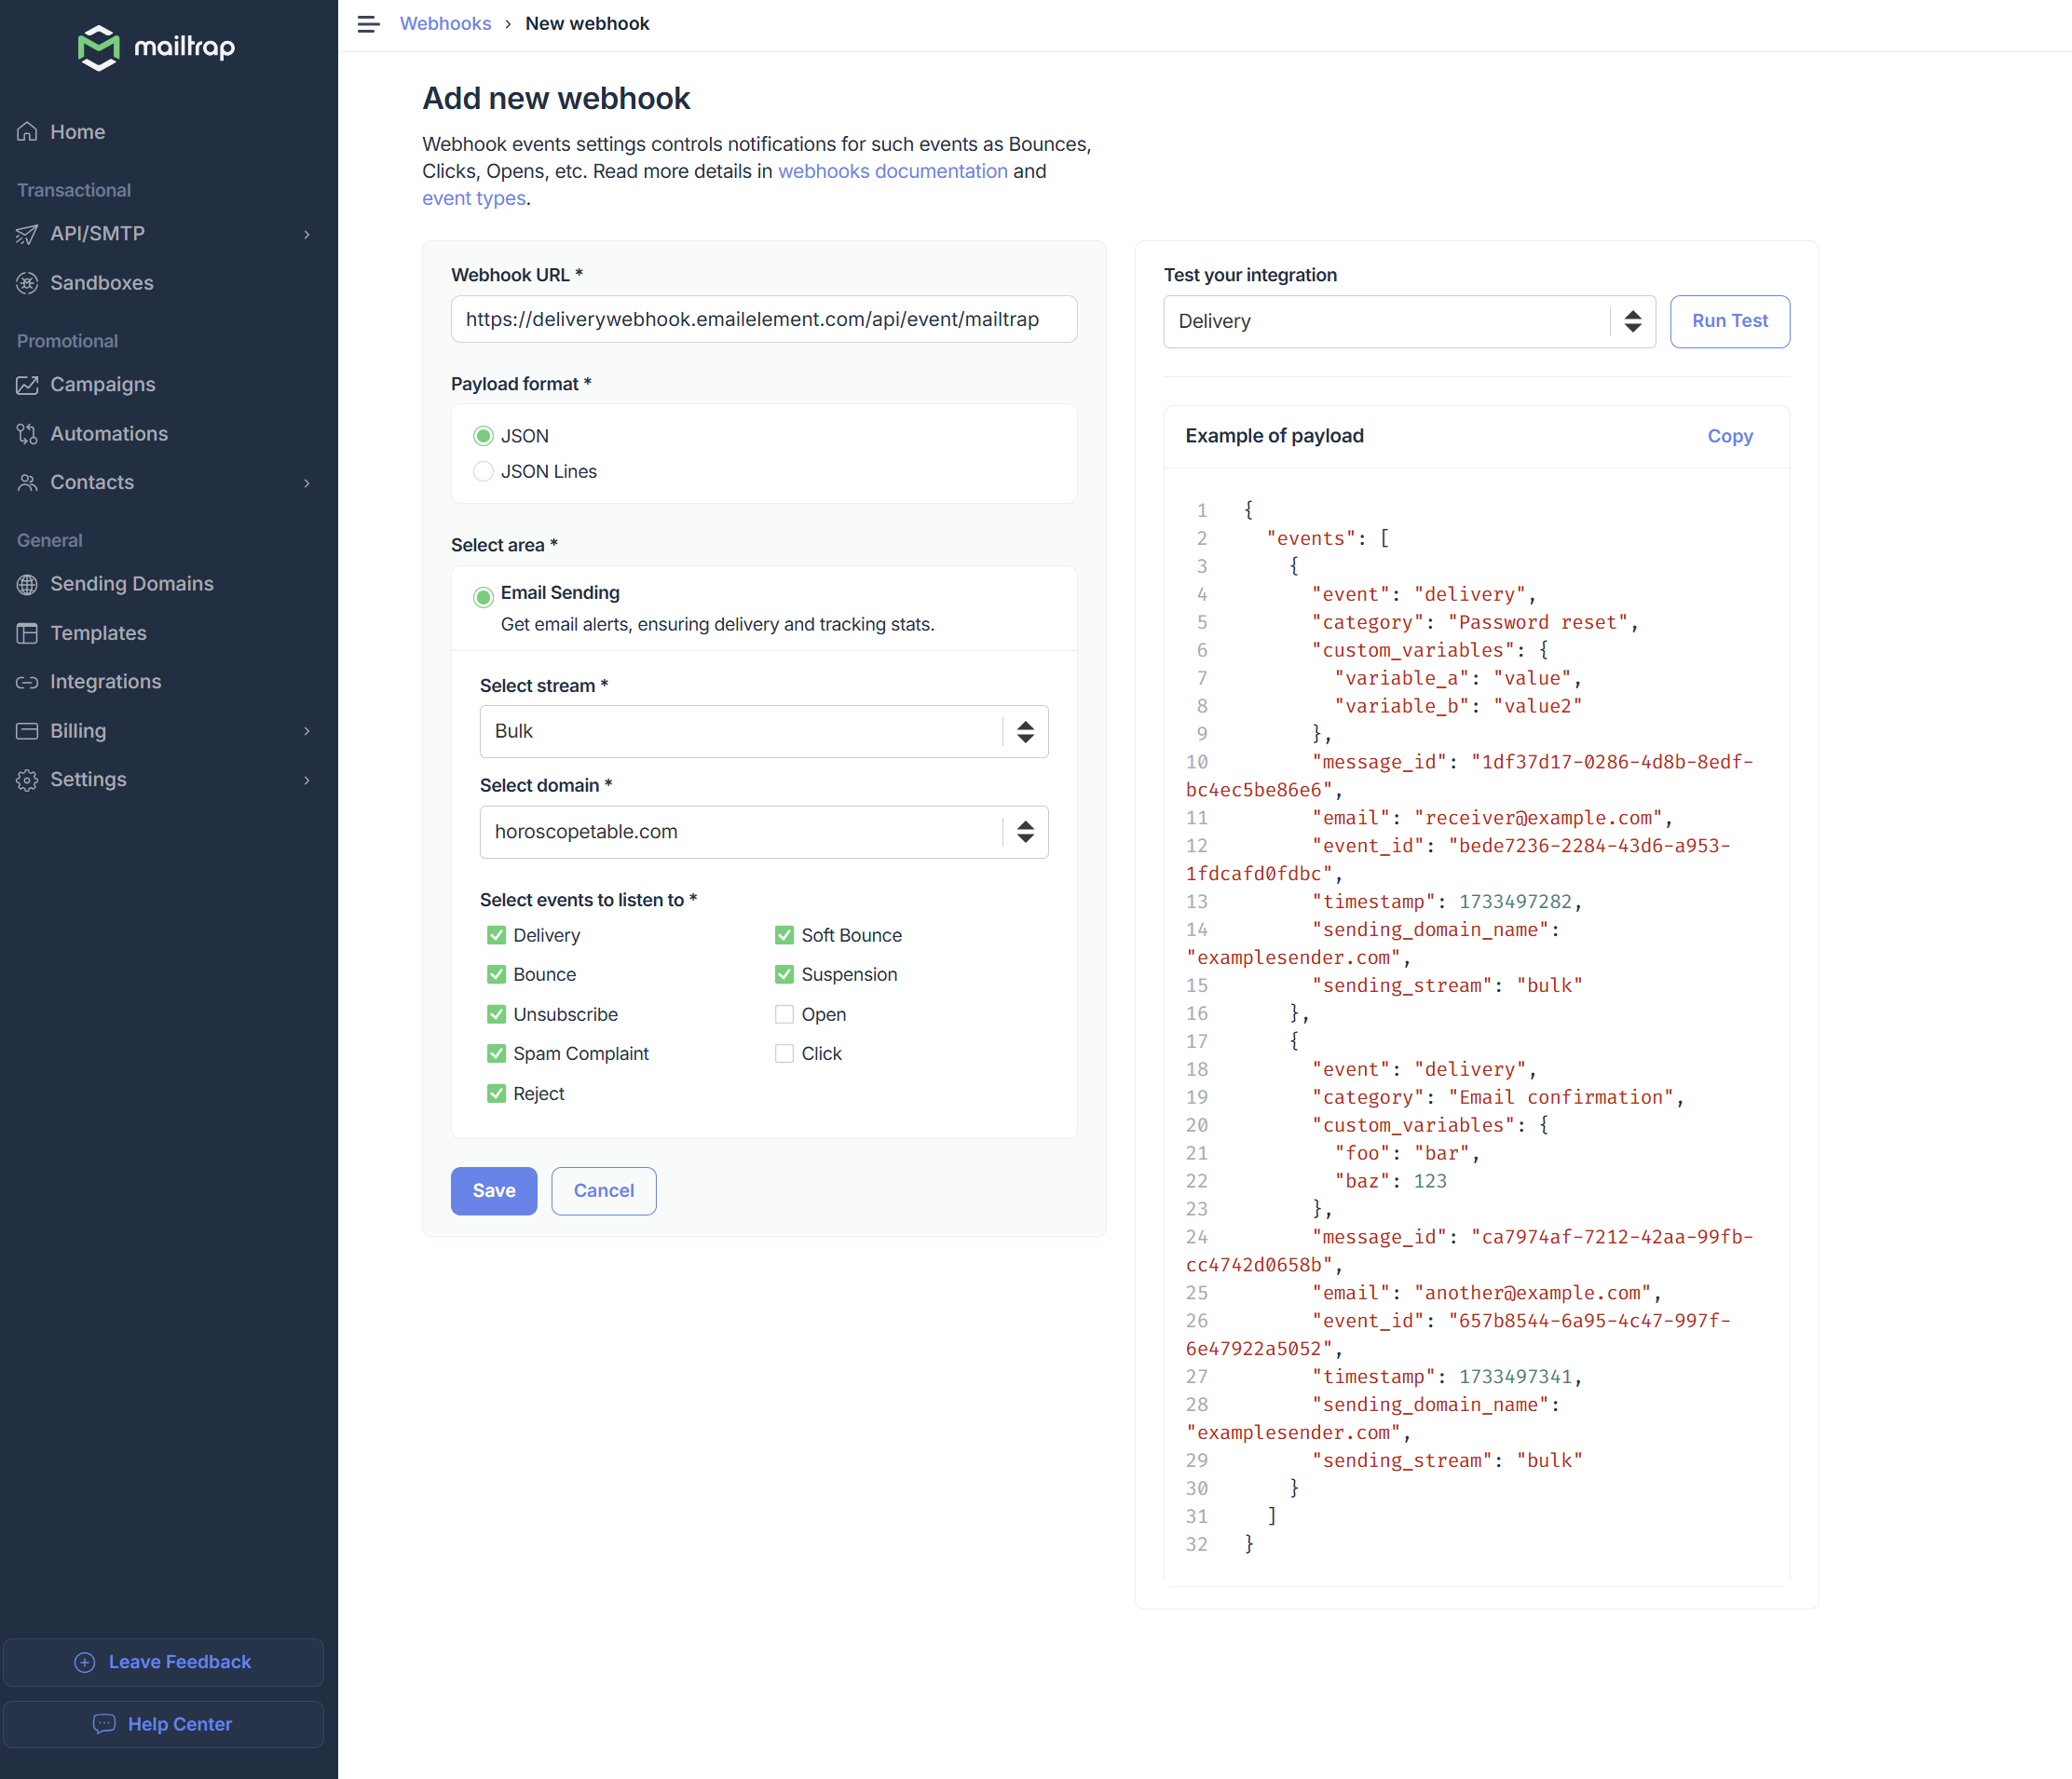
Task: Enable the Open event checkbox
Action: (x=784, y=1014)
